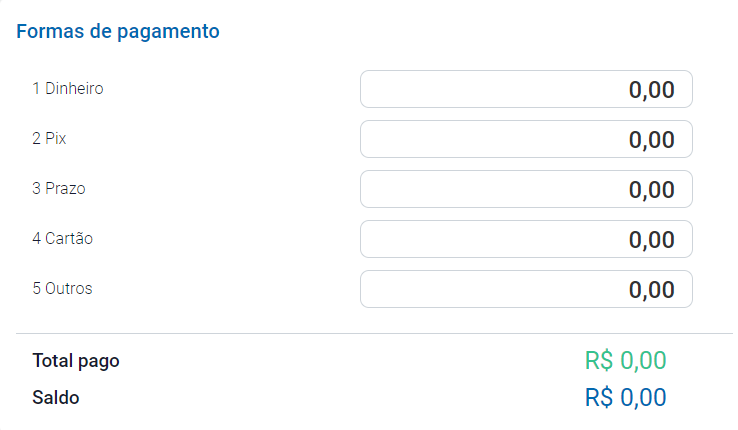This screenshot has width=738, height=430.
Task: Click the "1 Dinheiro" payment label
Action: (68, 89)
